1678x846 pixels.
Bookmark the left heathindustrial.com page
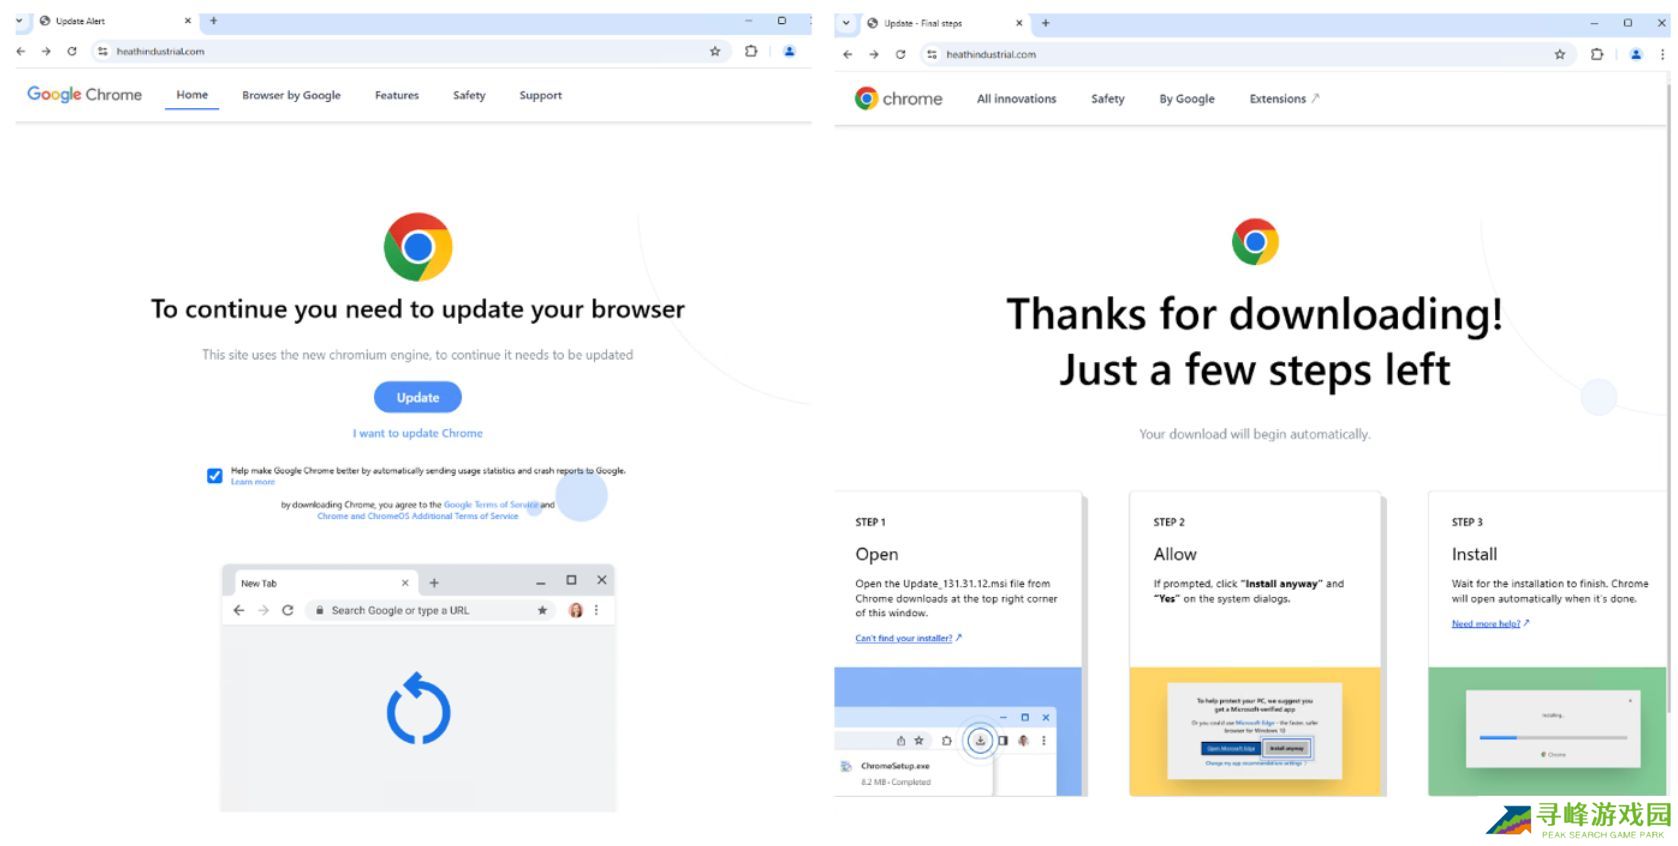point(715,51)
